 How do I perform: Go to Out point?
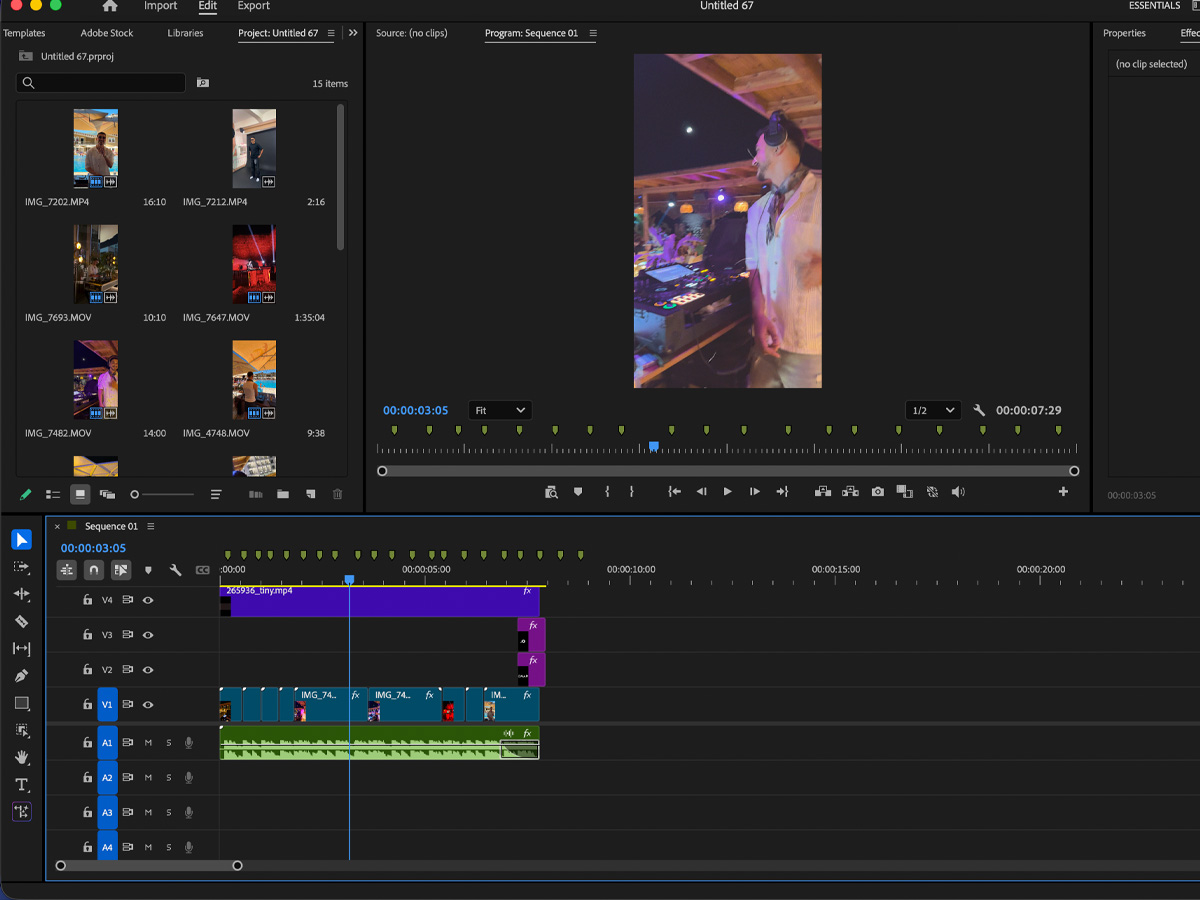(x=782, y=492)
